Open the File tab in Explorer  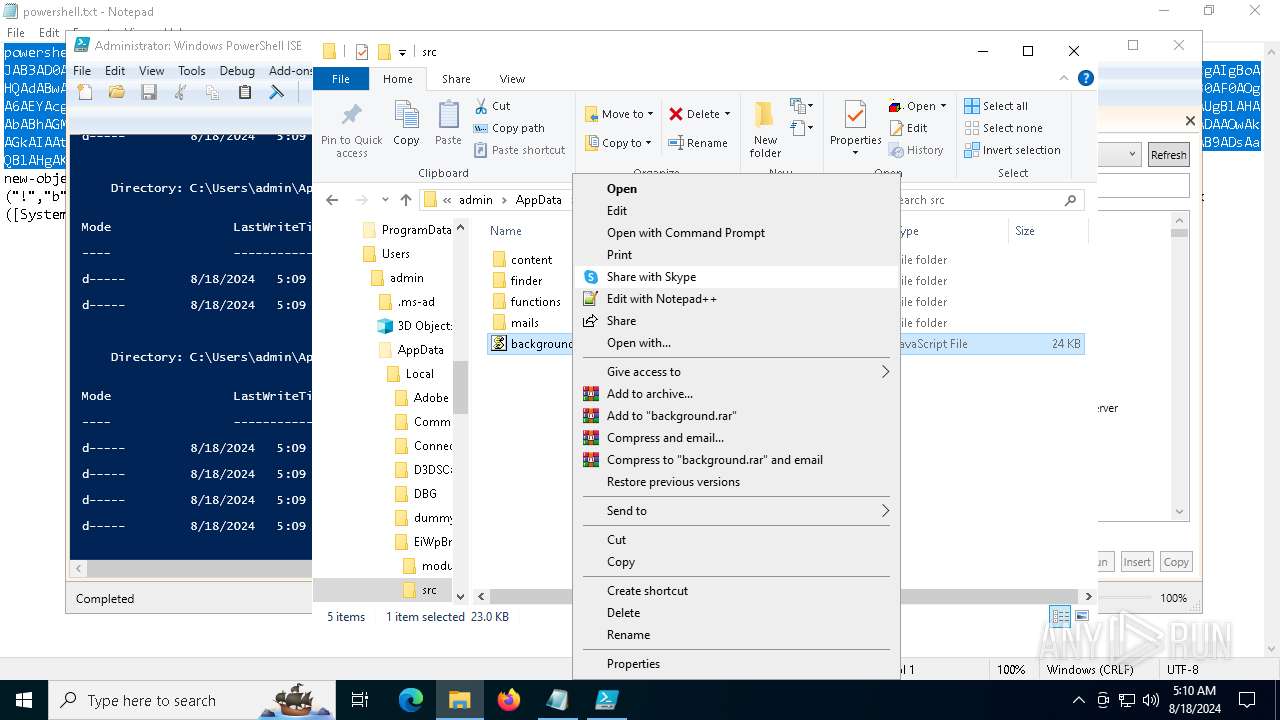pos(341,79)
